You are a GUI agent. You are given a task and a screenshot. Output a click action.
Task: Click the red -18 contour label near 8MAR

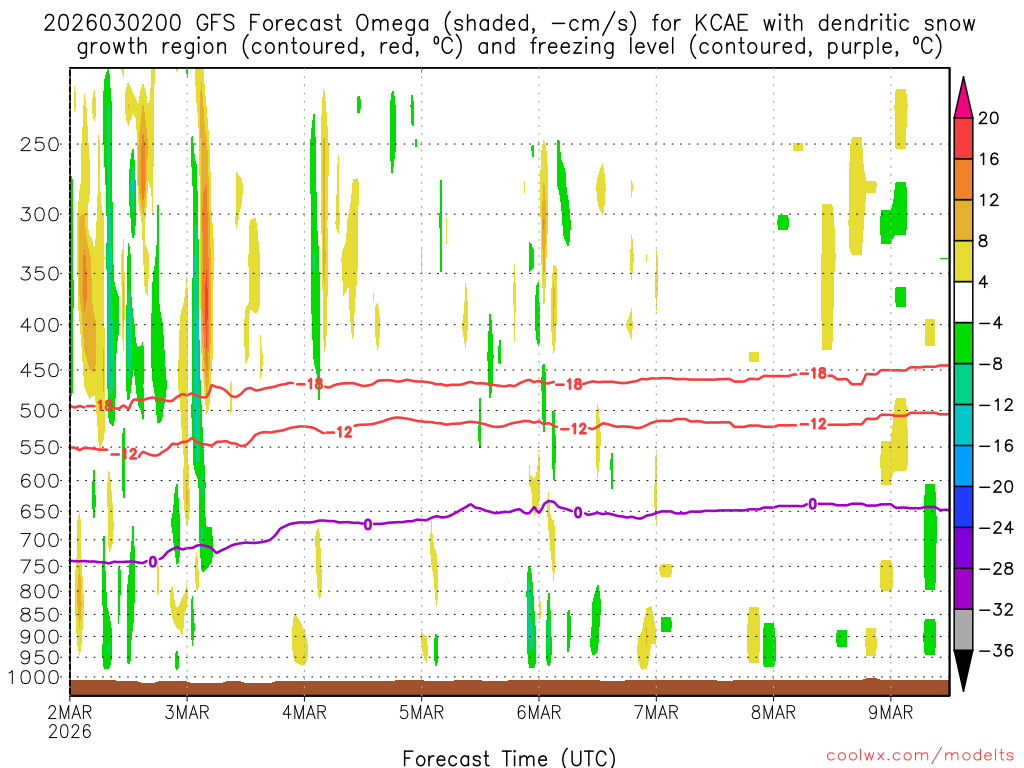[x=814, y=374]
